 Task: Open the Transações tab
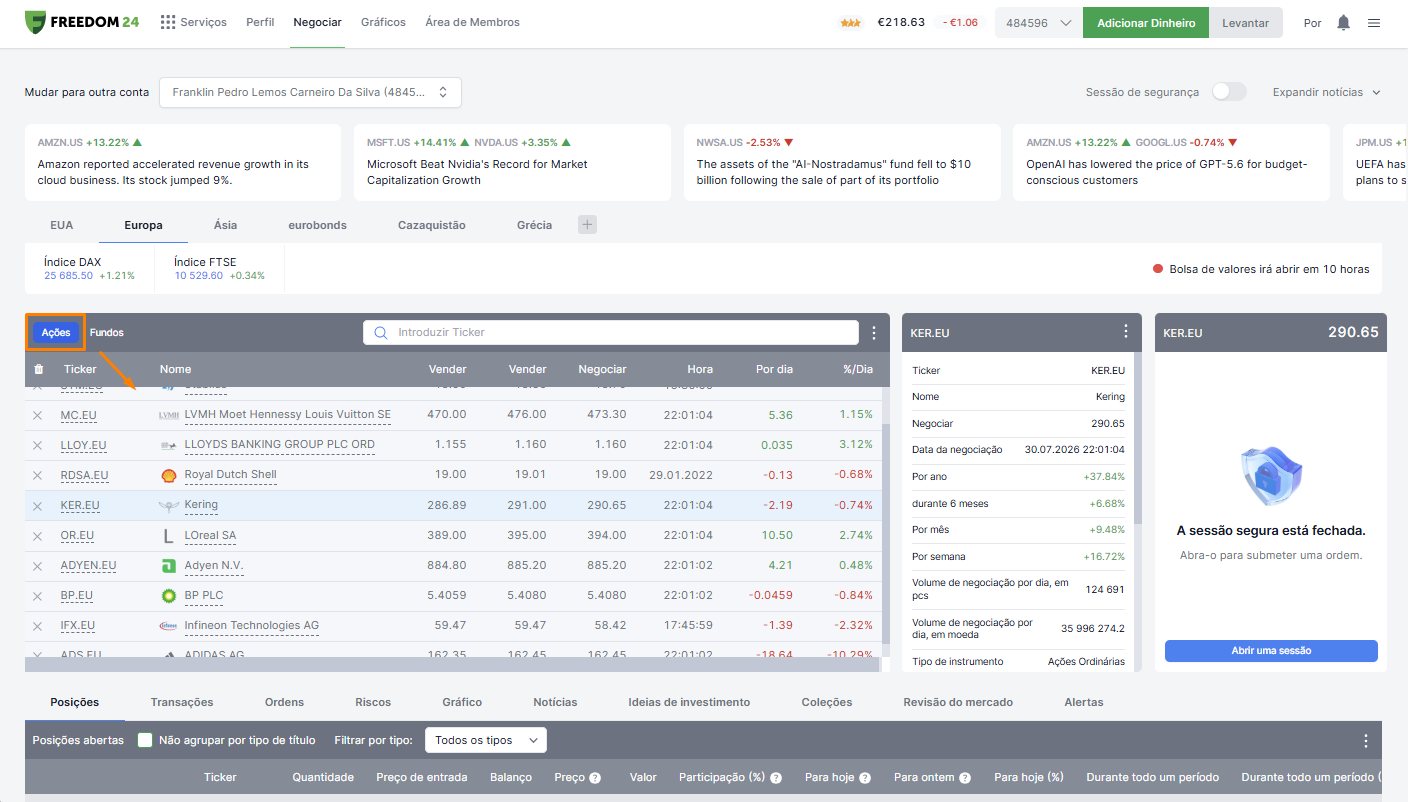coord(182,702)
